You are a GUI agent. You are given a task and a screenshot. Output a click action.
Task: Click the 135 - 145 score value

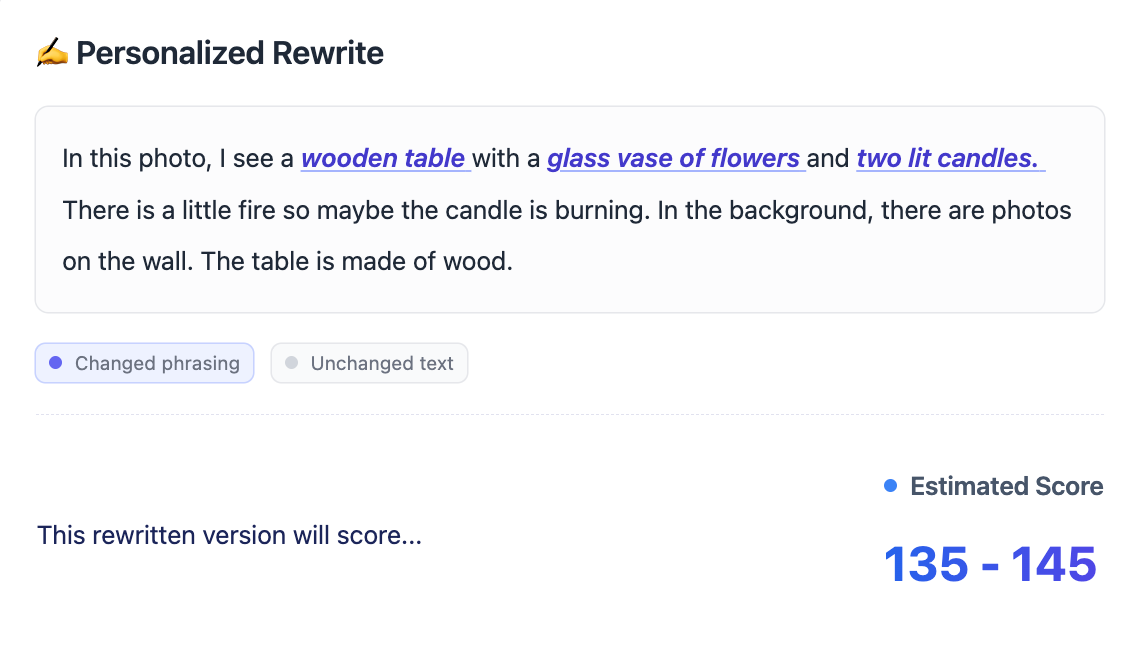pyautogui.click(x=990, y=564)
